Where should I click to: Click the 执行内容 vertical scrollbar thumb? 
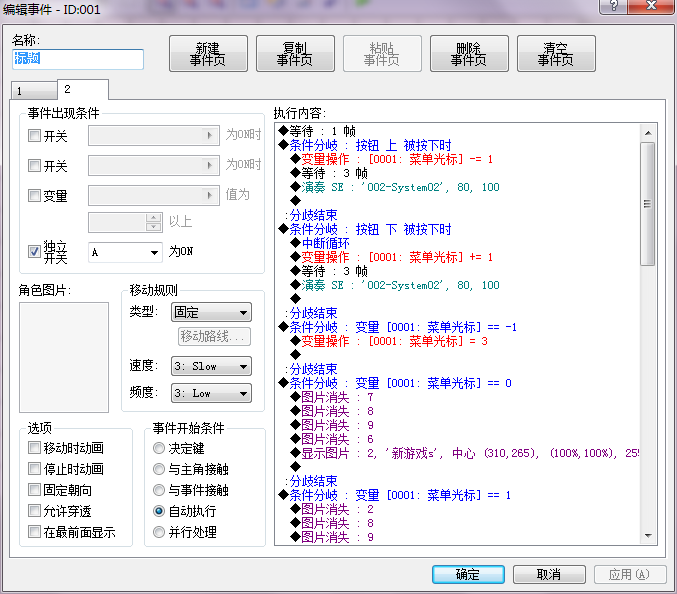point(648,204)
